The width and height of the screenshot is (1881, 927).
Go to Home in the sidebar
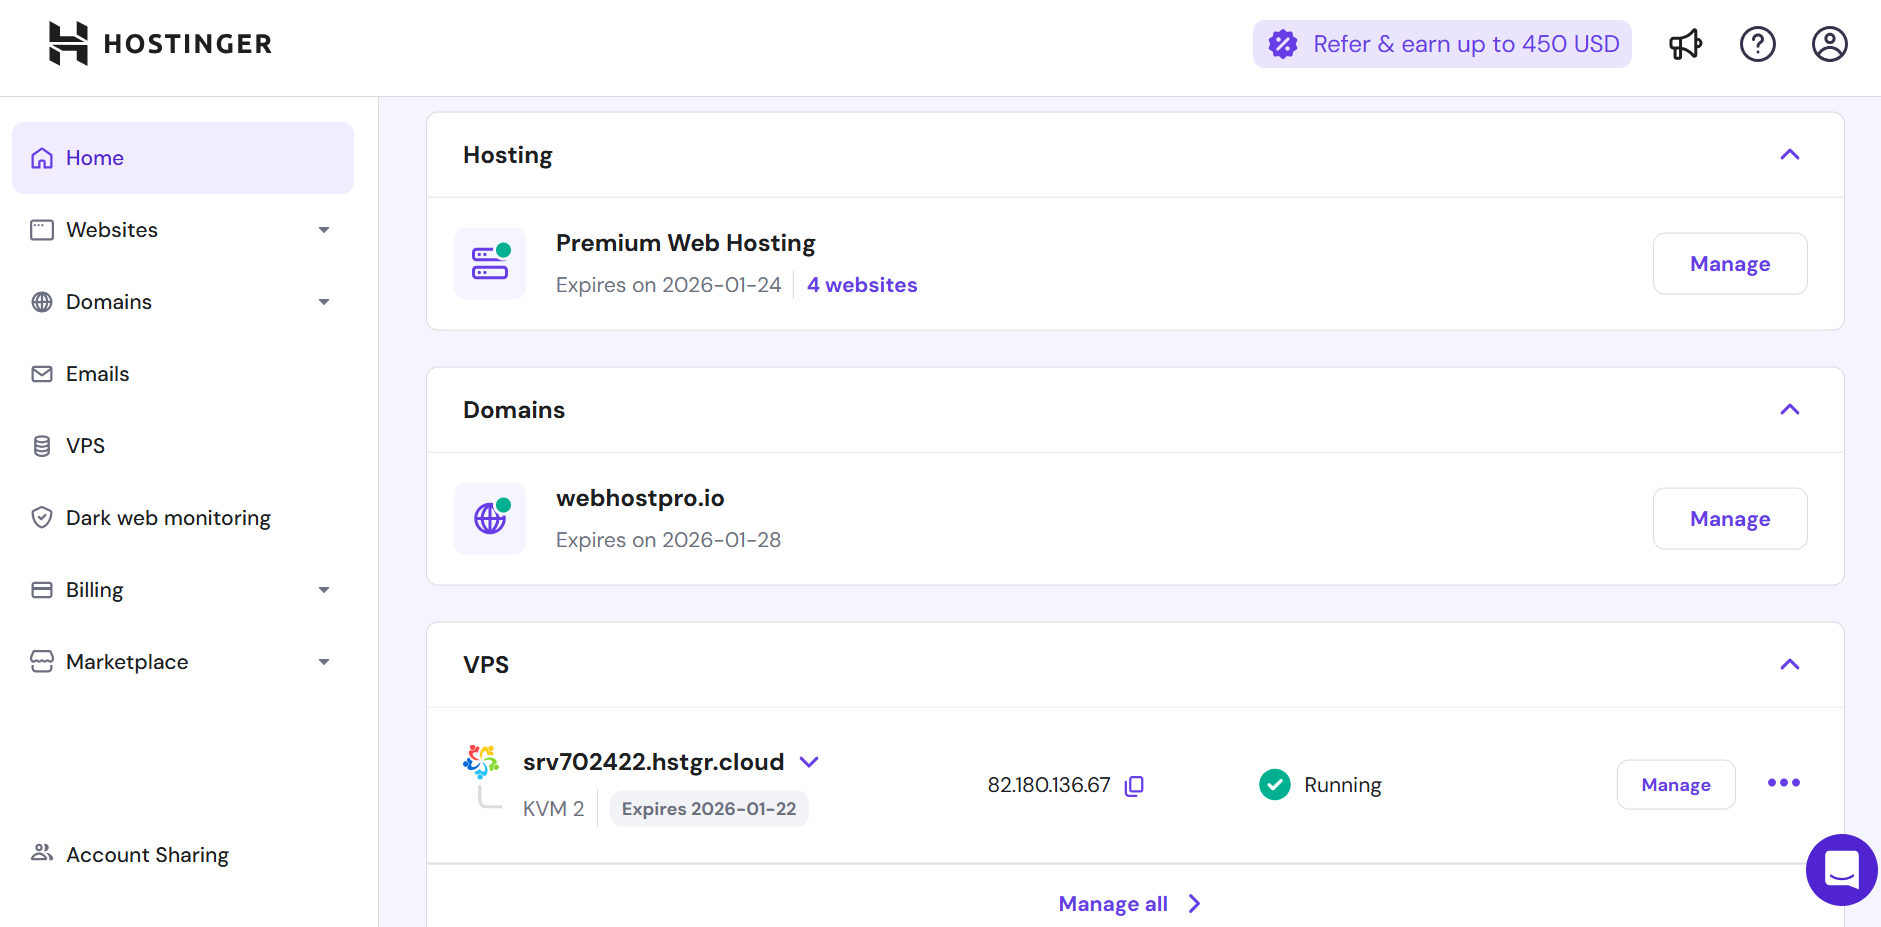click(x=183, y=158)
